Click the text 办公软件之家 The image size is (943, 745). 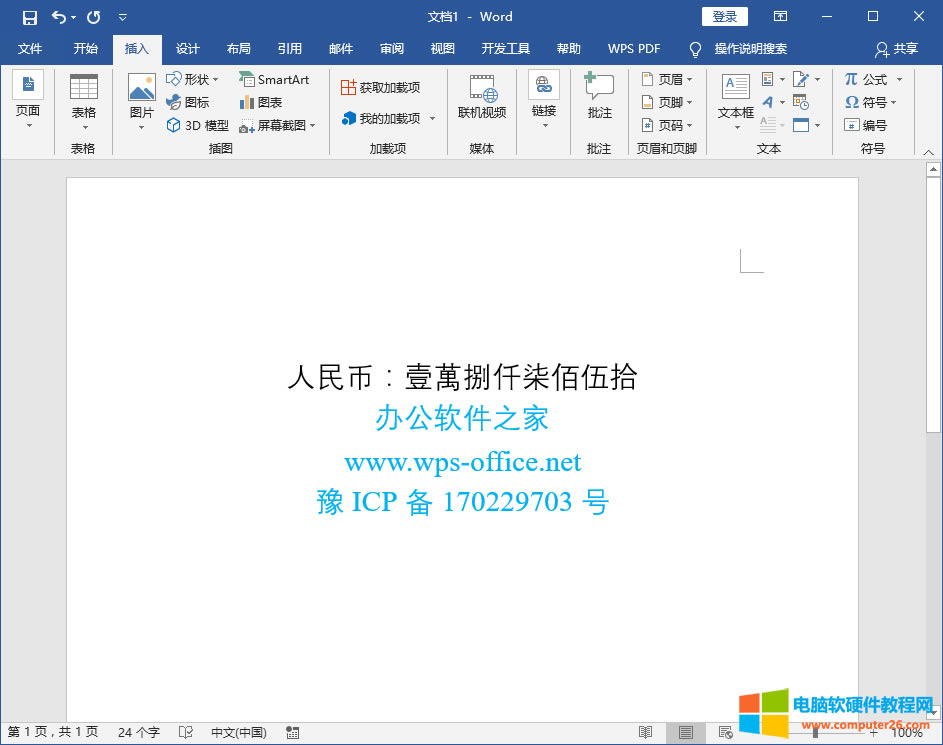[x=462, y=418]
